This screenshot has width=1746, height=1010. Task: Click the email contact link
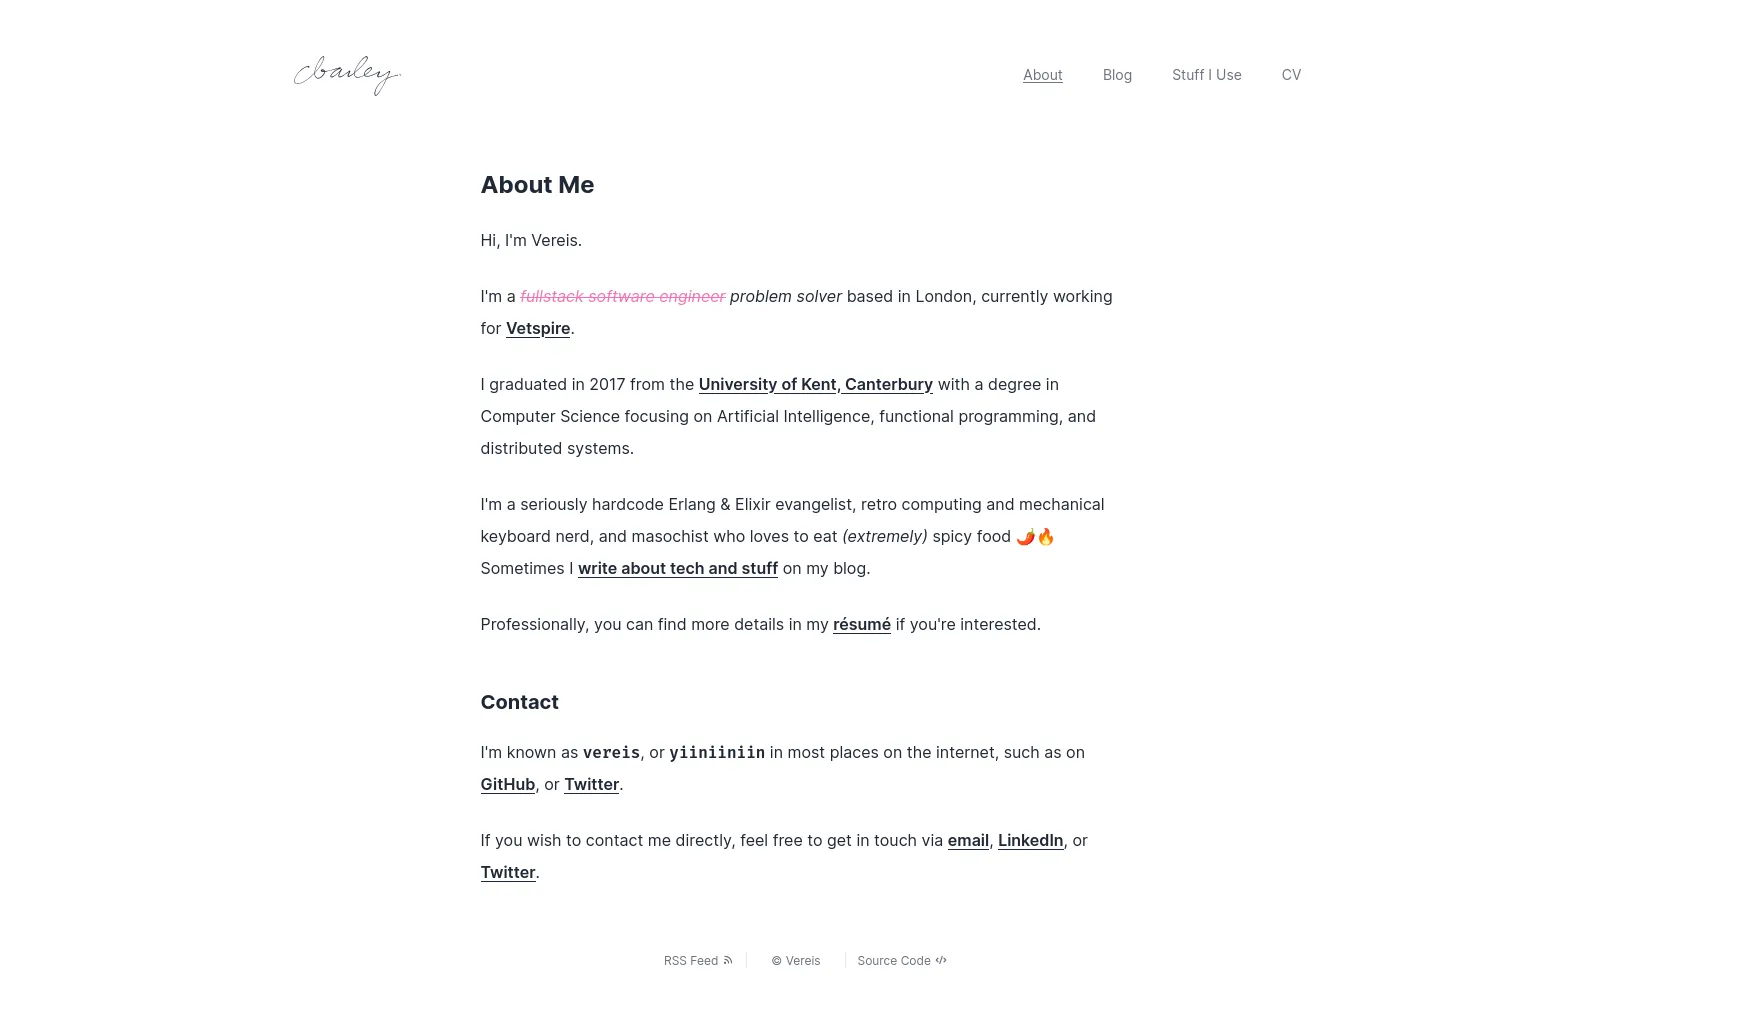[967, 840]
